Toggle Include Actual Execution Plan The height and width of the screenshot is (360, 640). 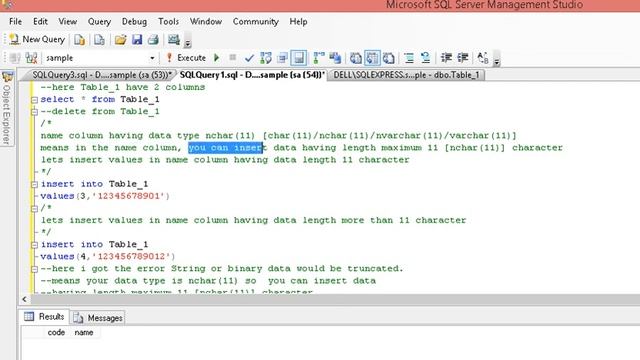pyautogui.click(x=319, y=58)
